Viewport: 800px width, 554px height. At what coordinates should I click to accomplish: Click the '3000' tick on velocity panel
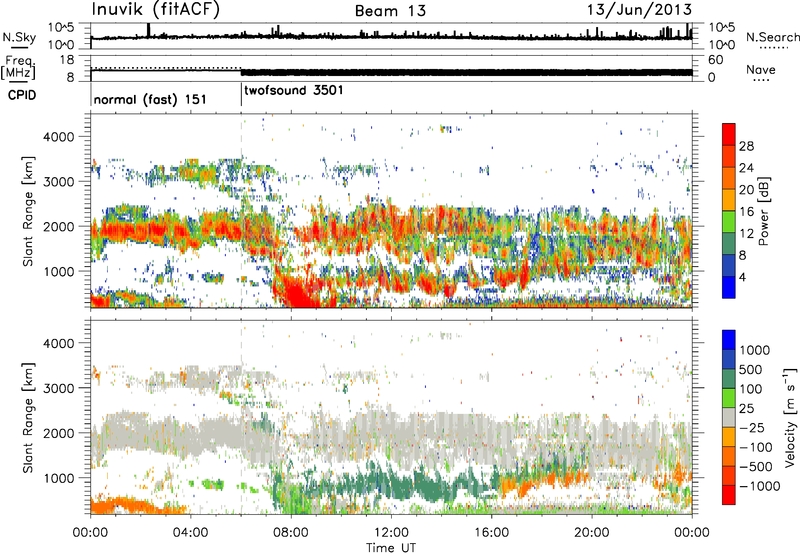point(58,388)
